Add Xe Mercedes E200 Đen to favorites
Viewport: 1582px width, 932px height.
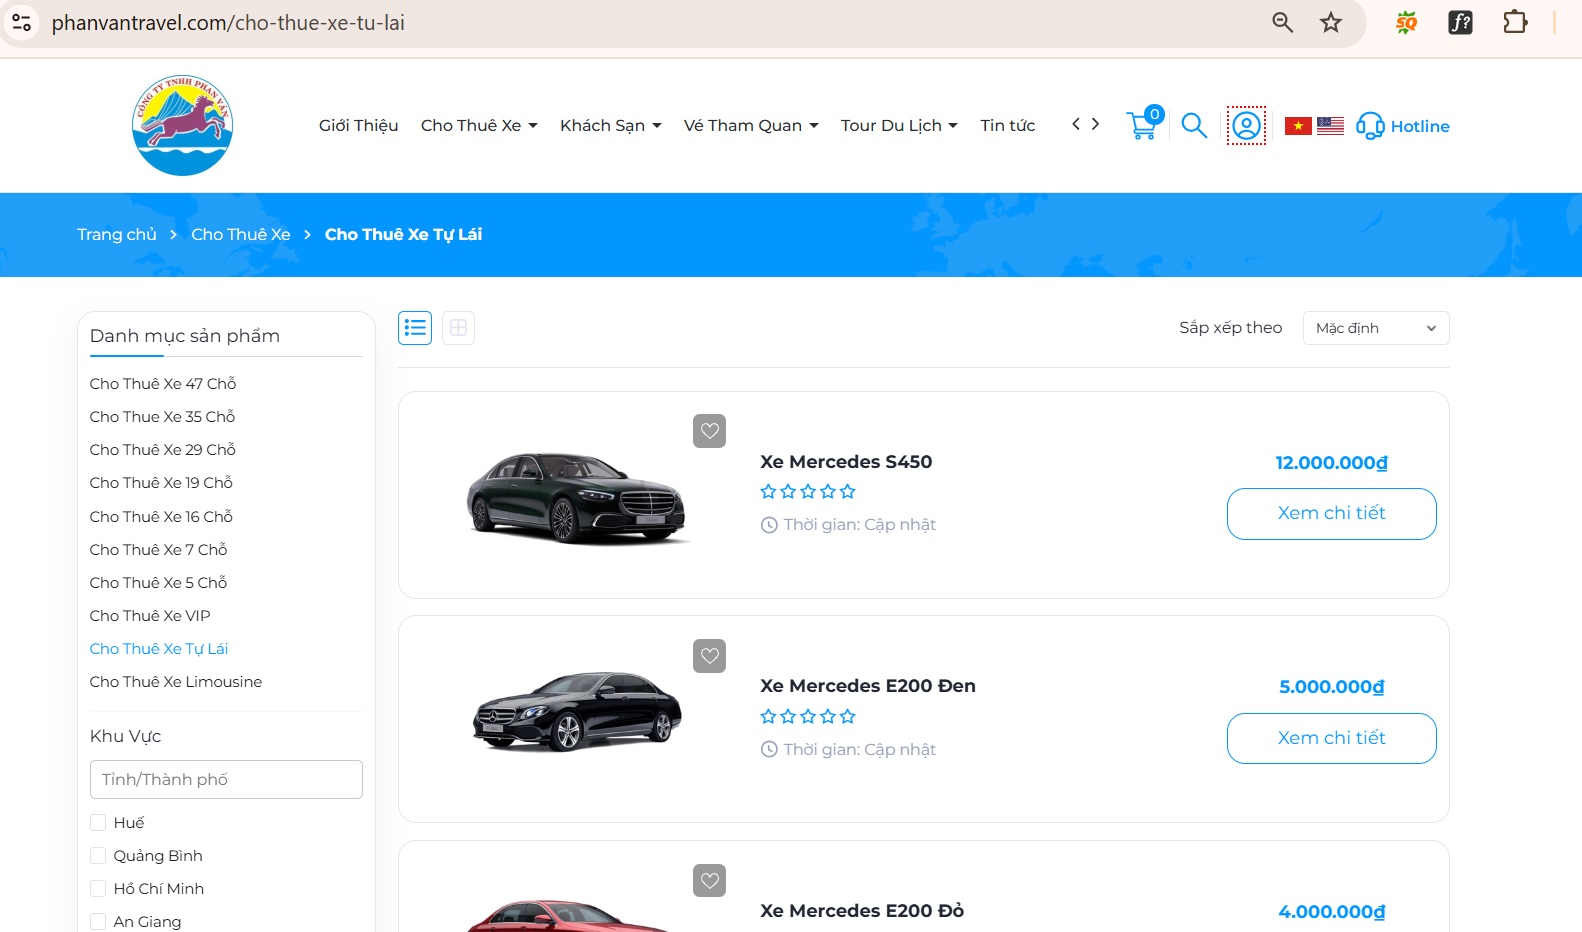[710, 656]
